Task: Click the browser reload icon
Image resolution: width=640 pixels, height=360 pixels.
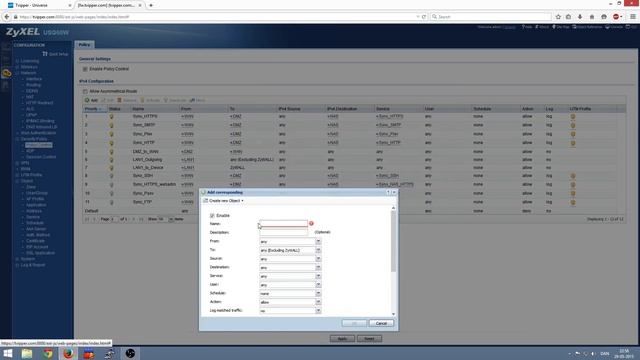Action: point(424,17)
